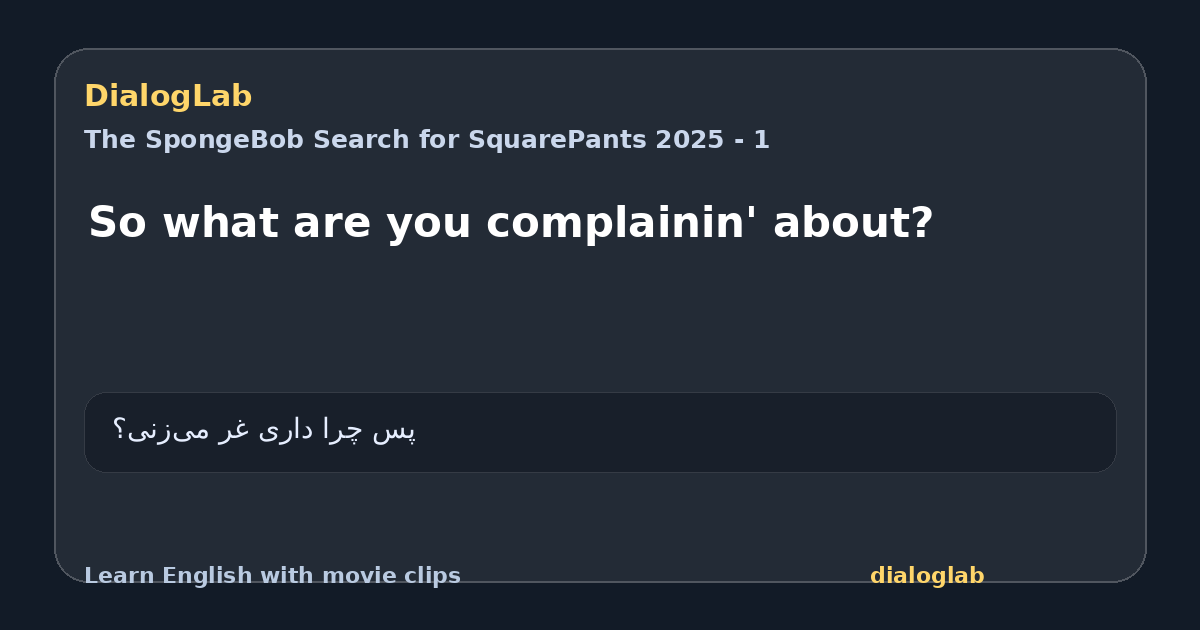
Task: Open the yellow dialoglab handle in the footer
Action: [927, 576]
